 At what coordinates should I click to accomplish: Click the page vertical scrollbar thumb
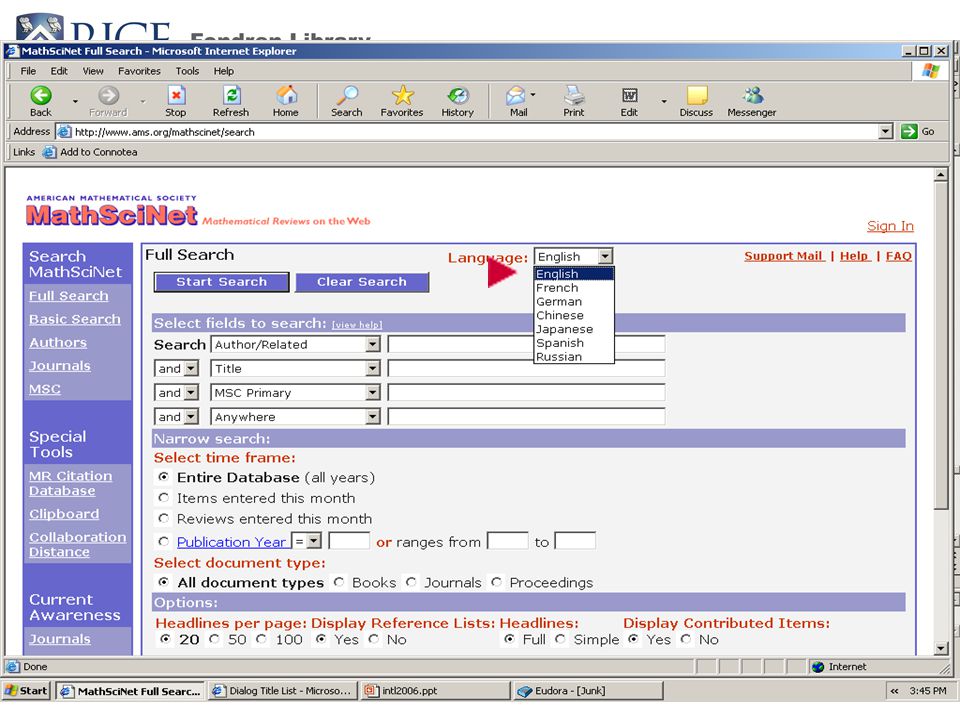click(x=941, y=346)
